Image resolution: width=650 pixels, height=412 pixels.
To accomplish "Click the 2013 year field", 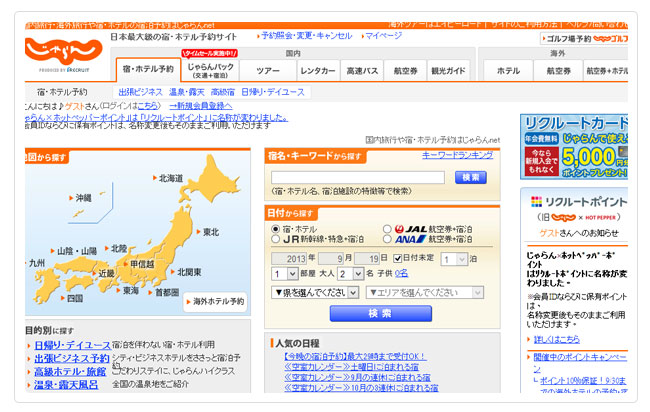I will [x=289, y=259].
